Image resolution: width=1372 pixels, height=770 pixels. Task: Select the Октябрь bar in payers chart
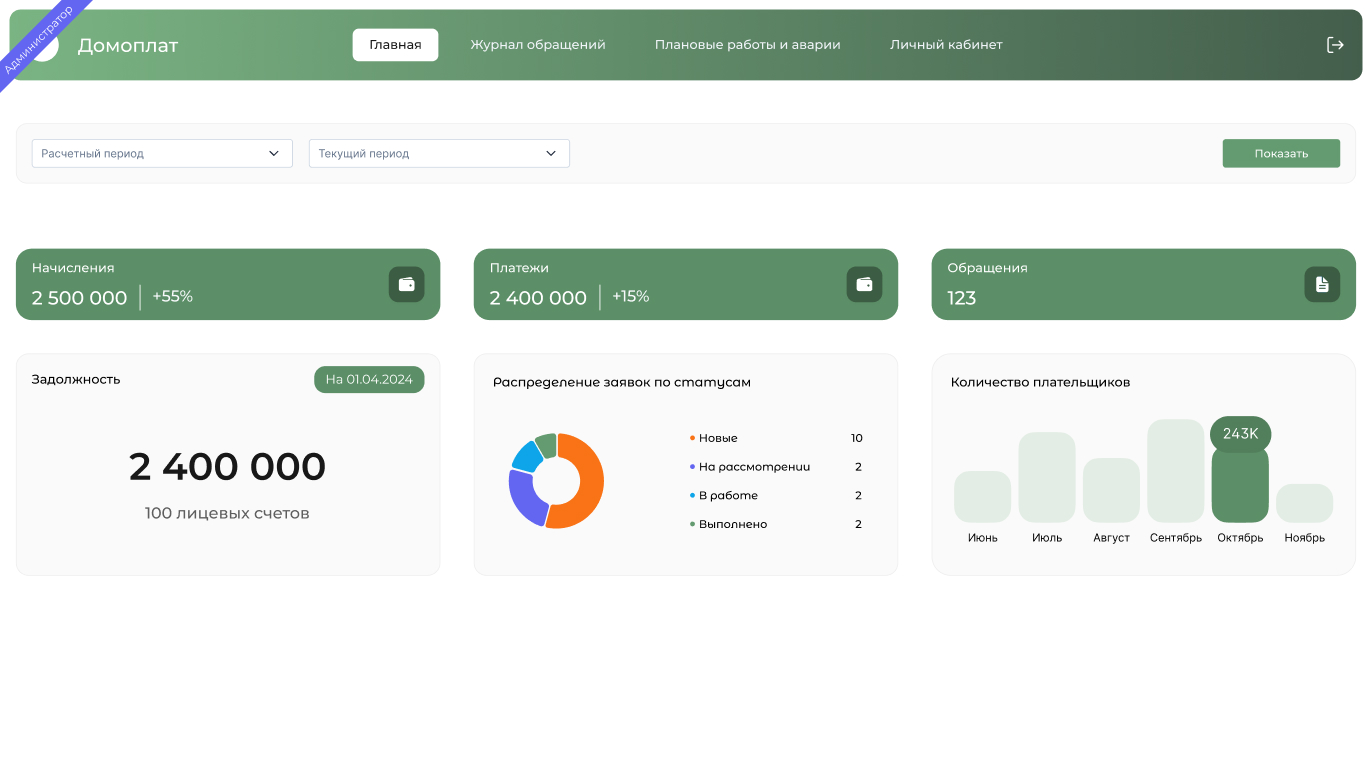click(x=1240, y=486)
